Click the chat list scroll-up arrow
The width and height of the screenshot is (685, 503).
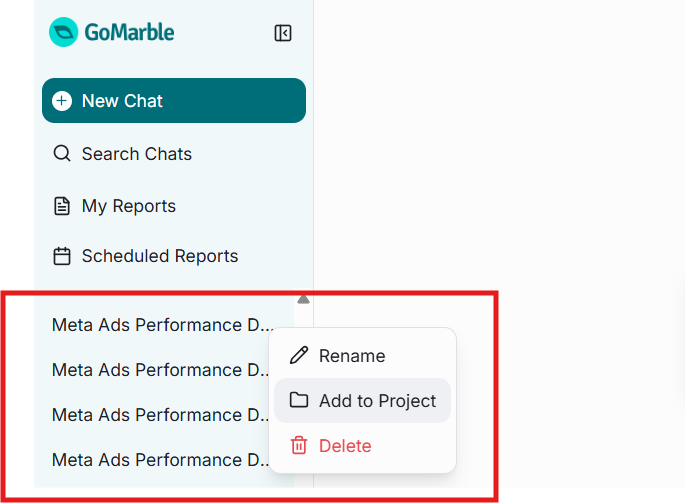(303, 299)
